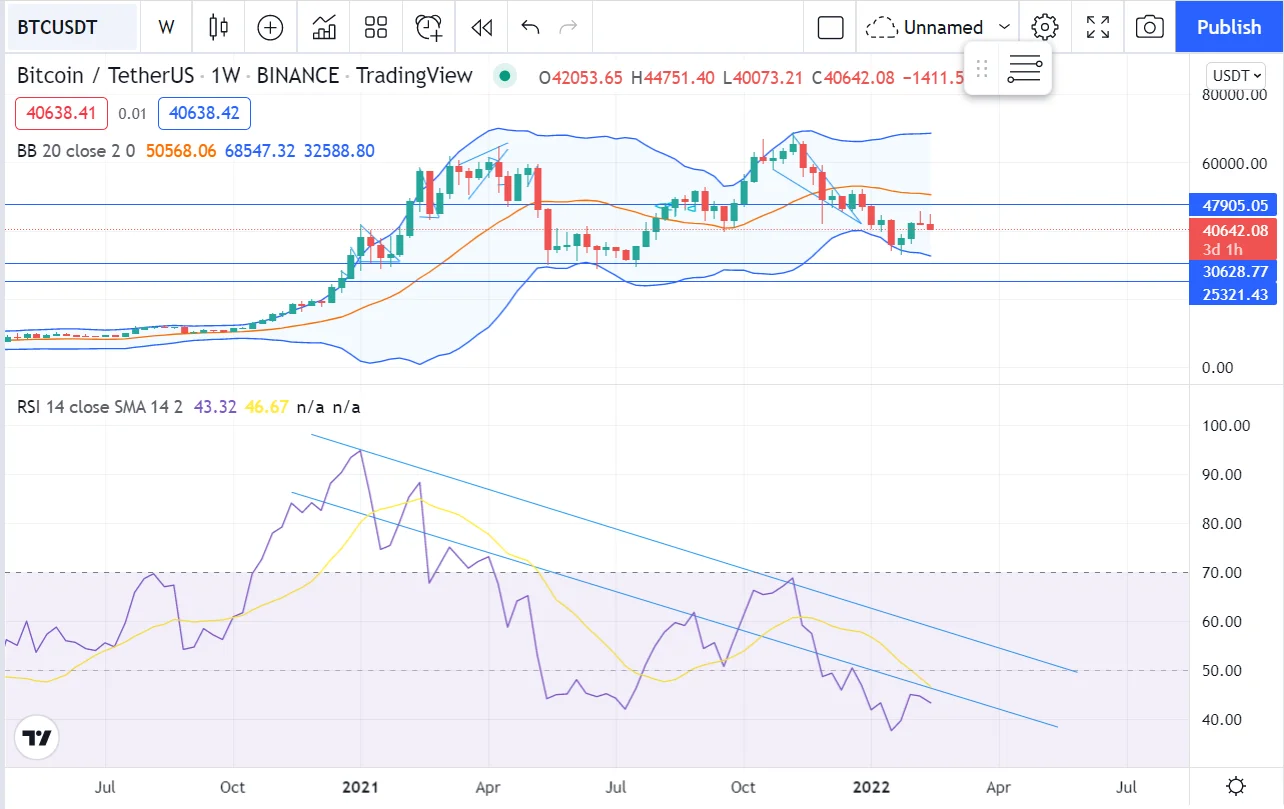The width and height of the screenshot is (1284, 809).
Task: Open the Unnamed layout dropdown arrow
Action: 1005,27
